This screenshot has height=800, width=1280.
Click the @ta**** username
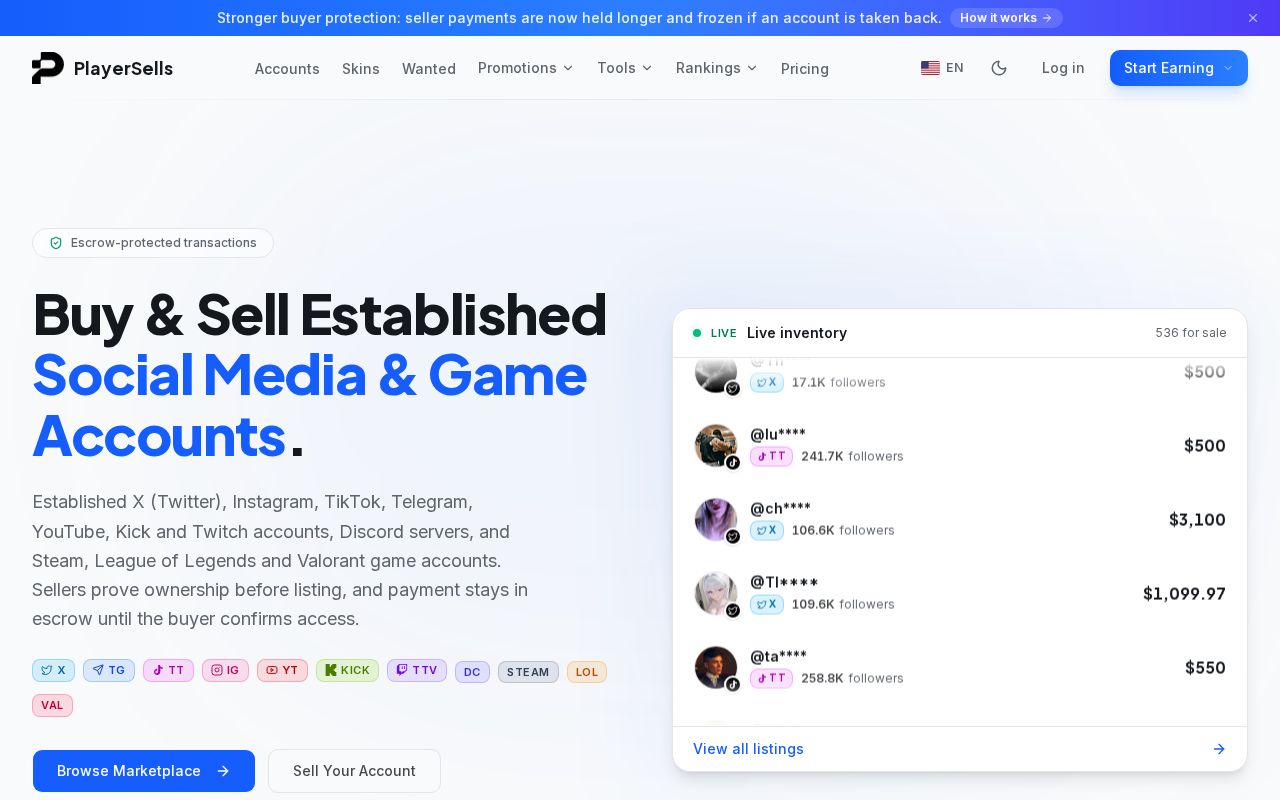coord(778,656)
